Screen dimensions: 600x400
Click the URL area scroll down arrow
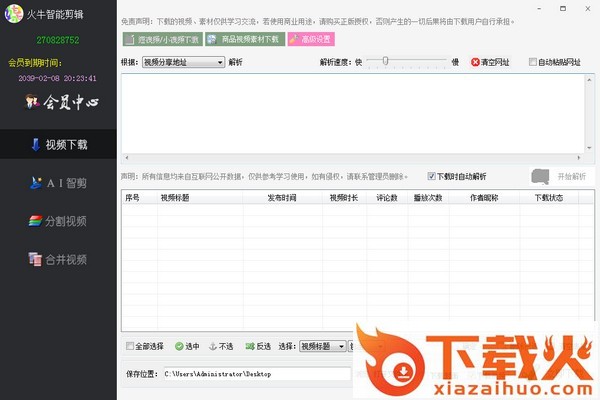(589, 148)
